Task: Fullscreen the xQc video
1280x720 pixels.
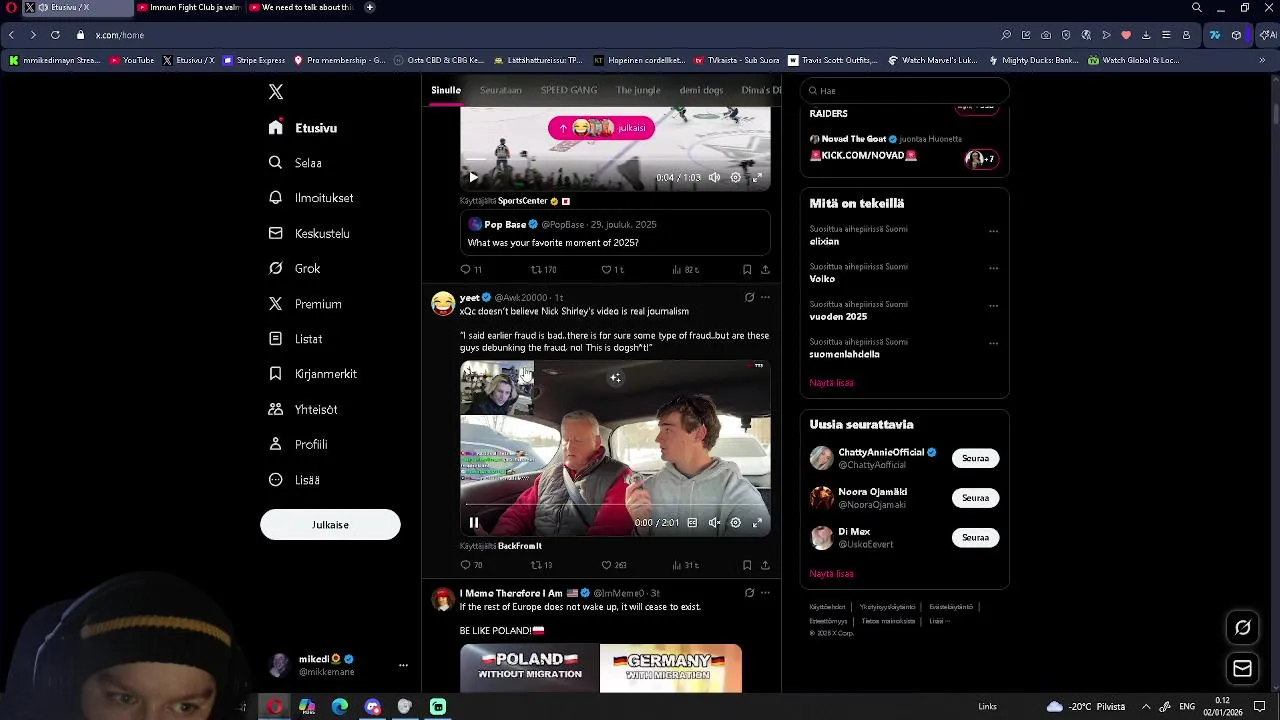Action: click(757, 523)
